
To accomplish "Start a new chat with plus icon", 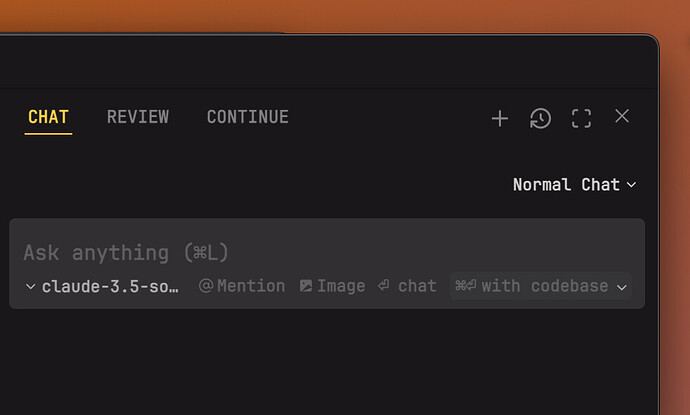I will coord(500,118).
